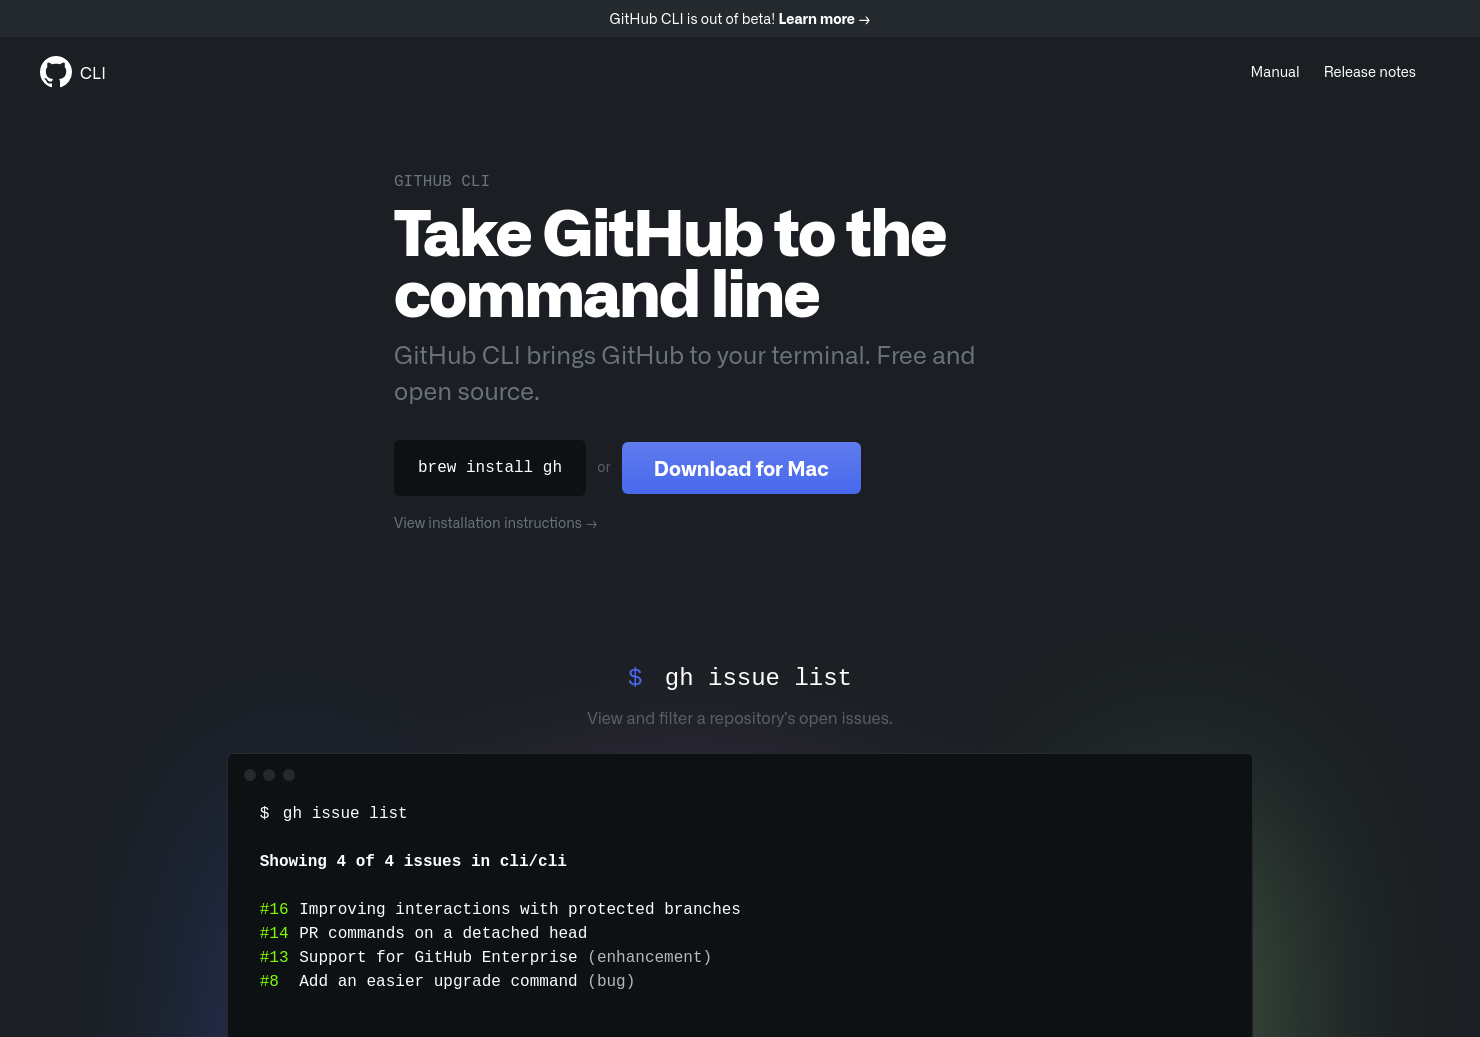Select the brew install gh command box
1480x1037 pixels.
click(490, 468)
